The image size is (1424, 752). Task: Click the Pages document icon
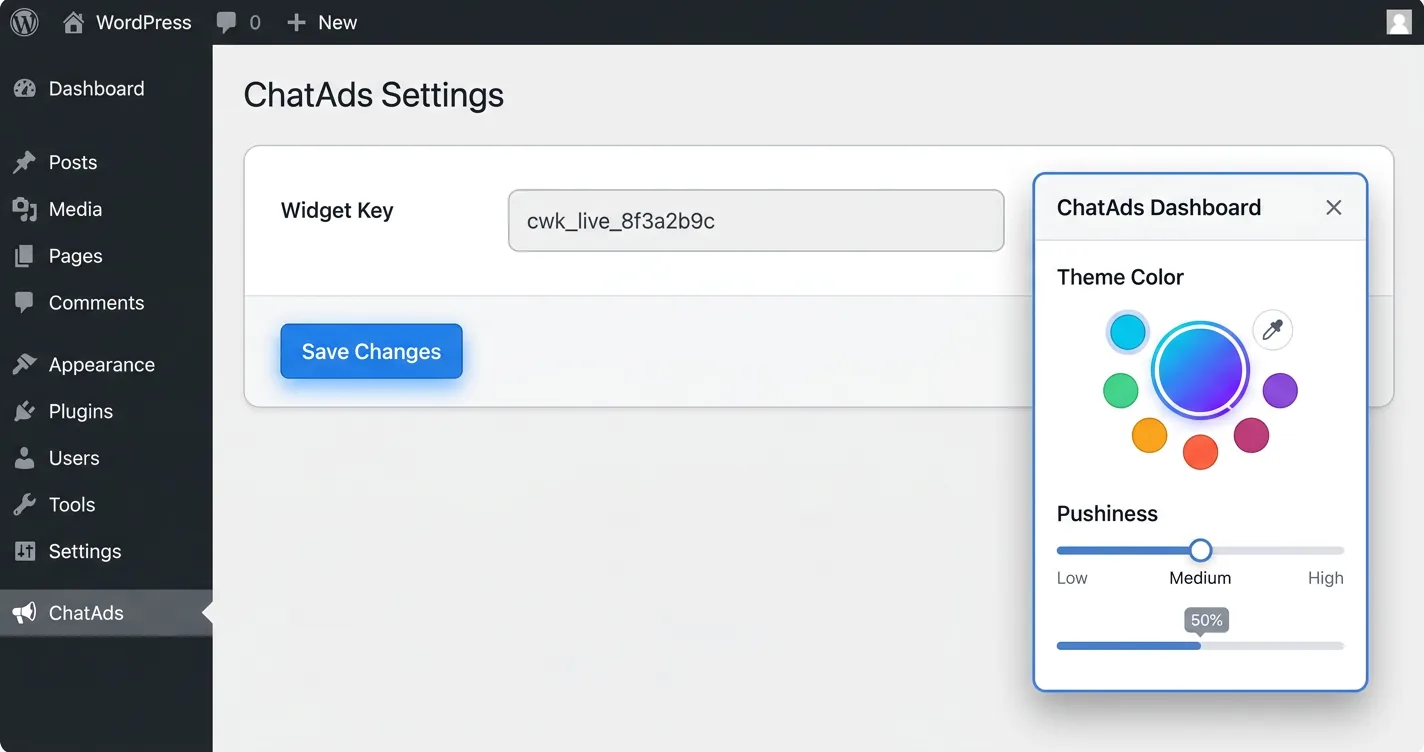coord(24,256)
